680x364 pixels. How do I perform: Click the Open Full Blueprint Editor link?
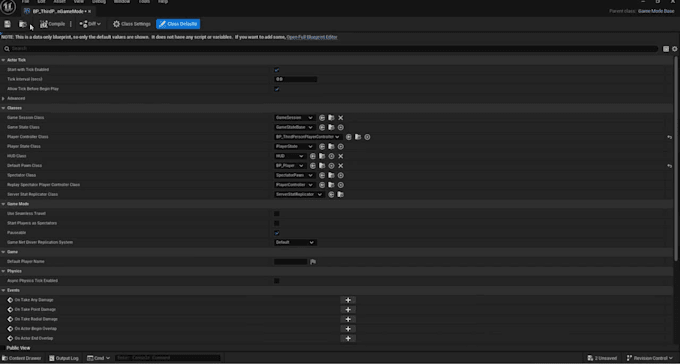click(x=312, y=37)
